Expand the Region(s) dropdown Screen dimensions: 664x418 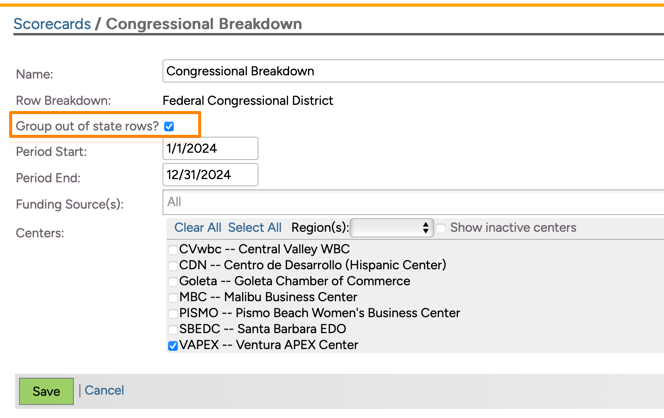tap(391, 228)
